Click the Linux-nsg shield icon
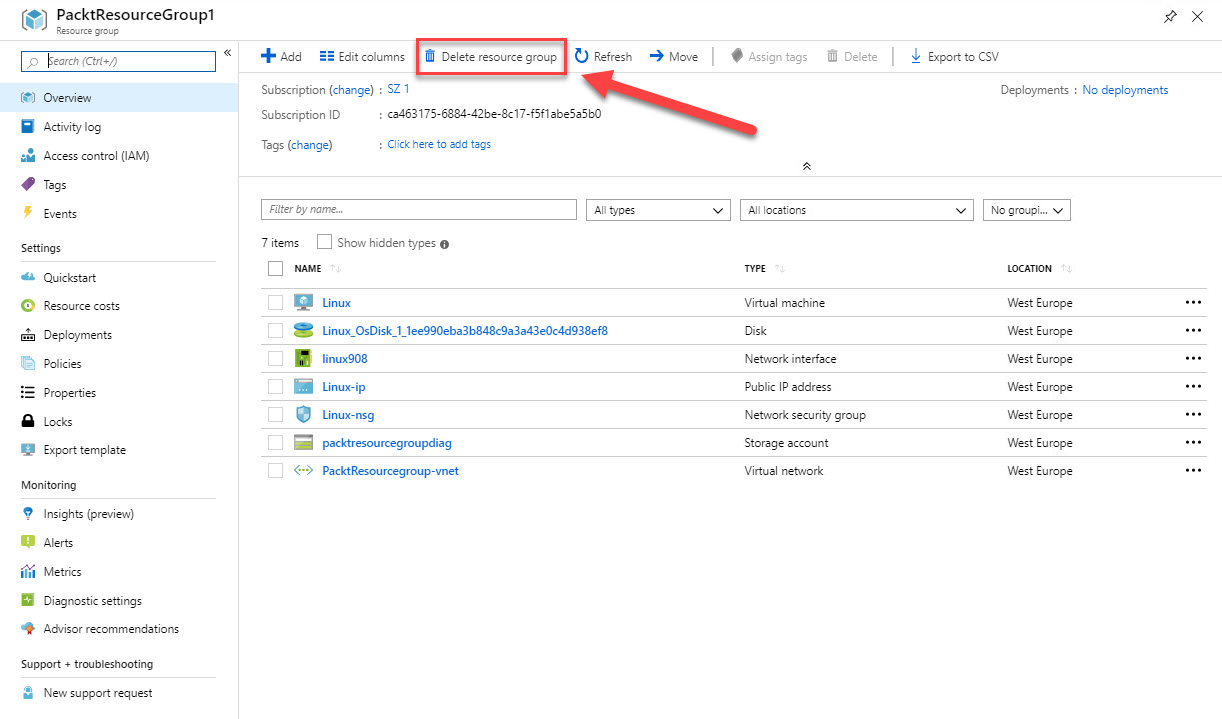1222x719 pixels. tap(303, 414)
